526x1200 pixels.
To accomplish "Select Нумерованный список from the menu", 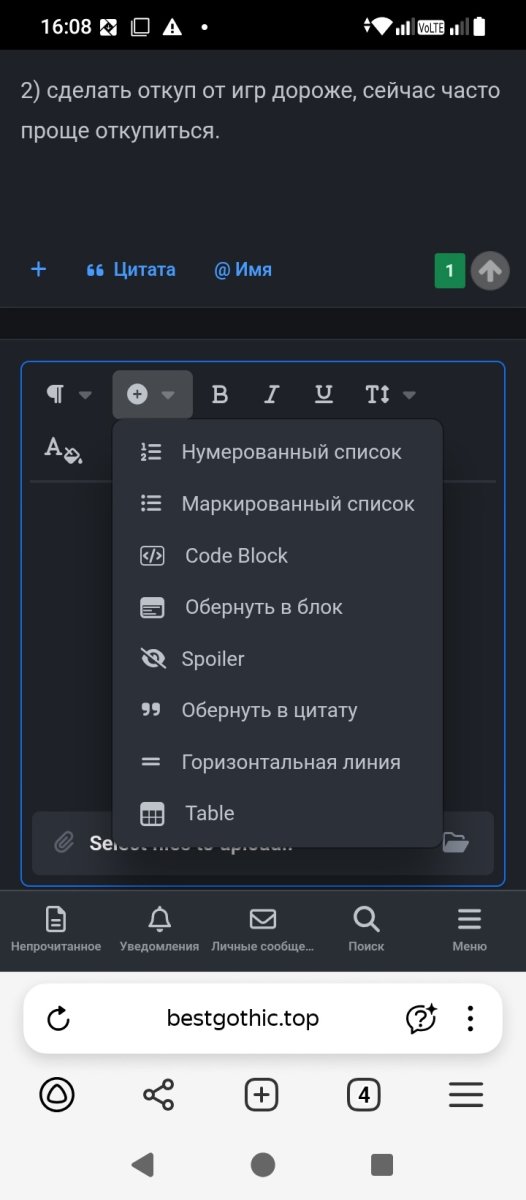I will click(277, 452).
